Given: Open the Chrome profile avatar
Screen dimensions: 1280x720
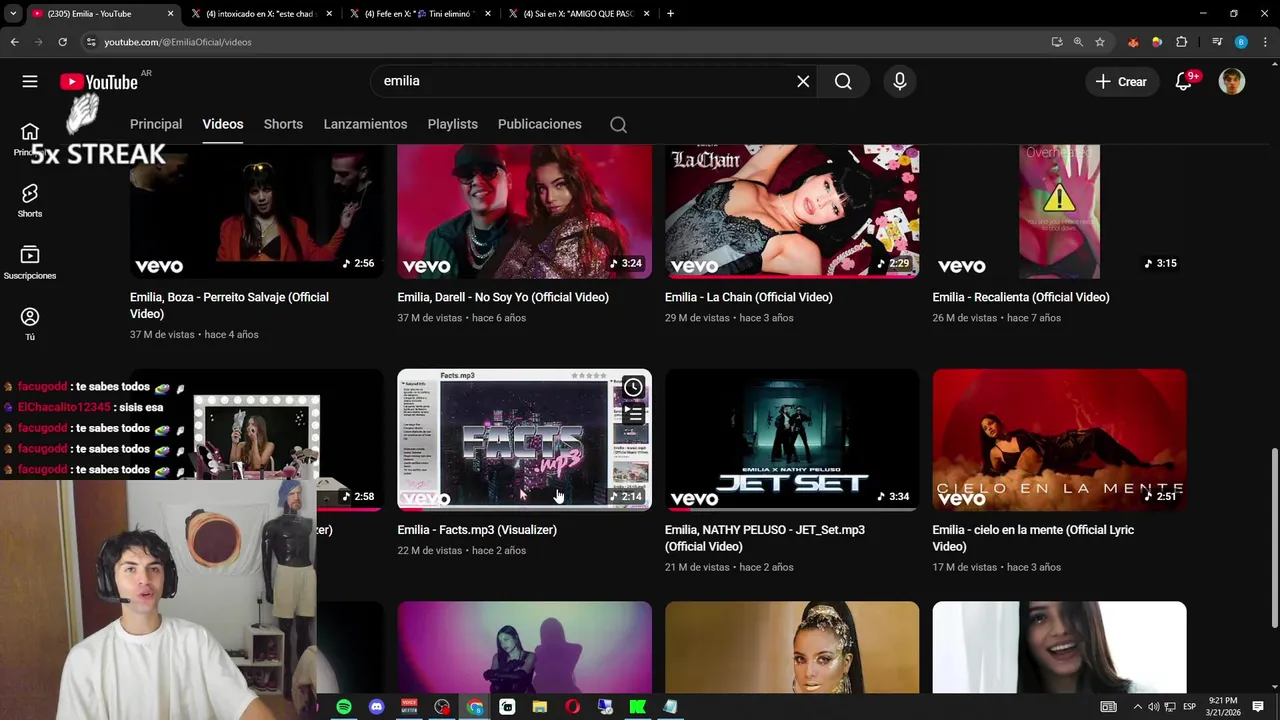Looking at the screenshot, I should [1241, 42].
